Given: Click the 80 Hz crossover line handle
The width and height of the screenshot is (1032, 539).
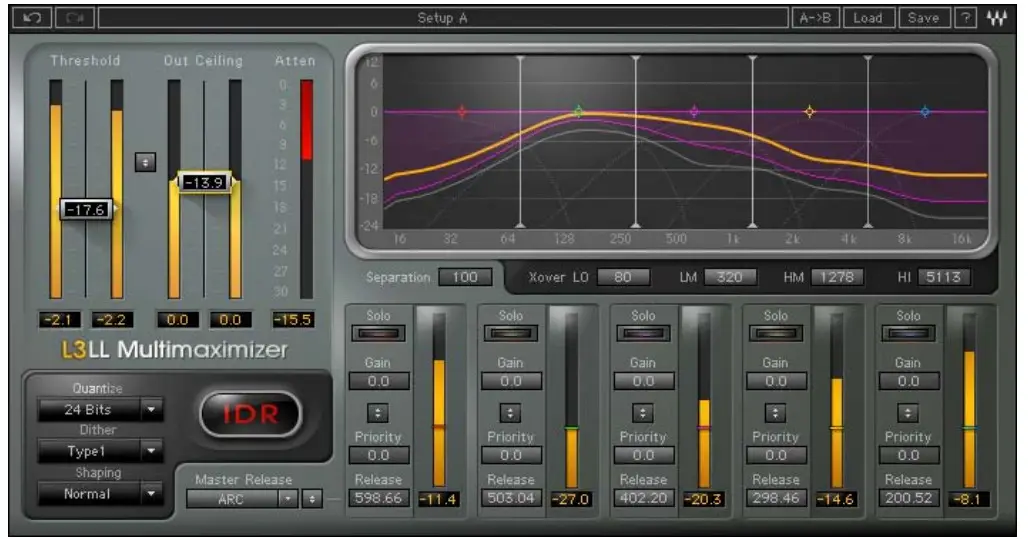Looking at the screenshot, I should [x=520, y=141].
